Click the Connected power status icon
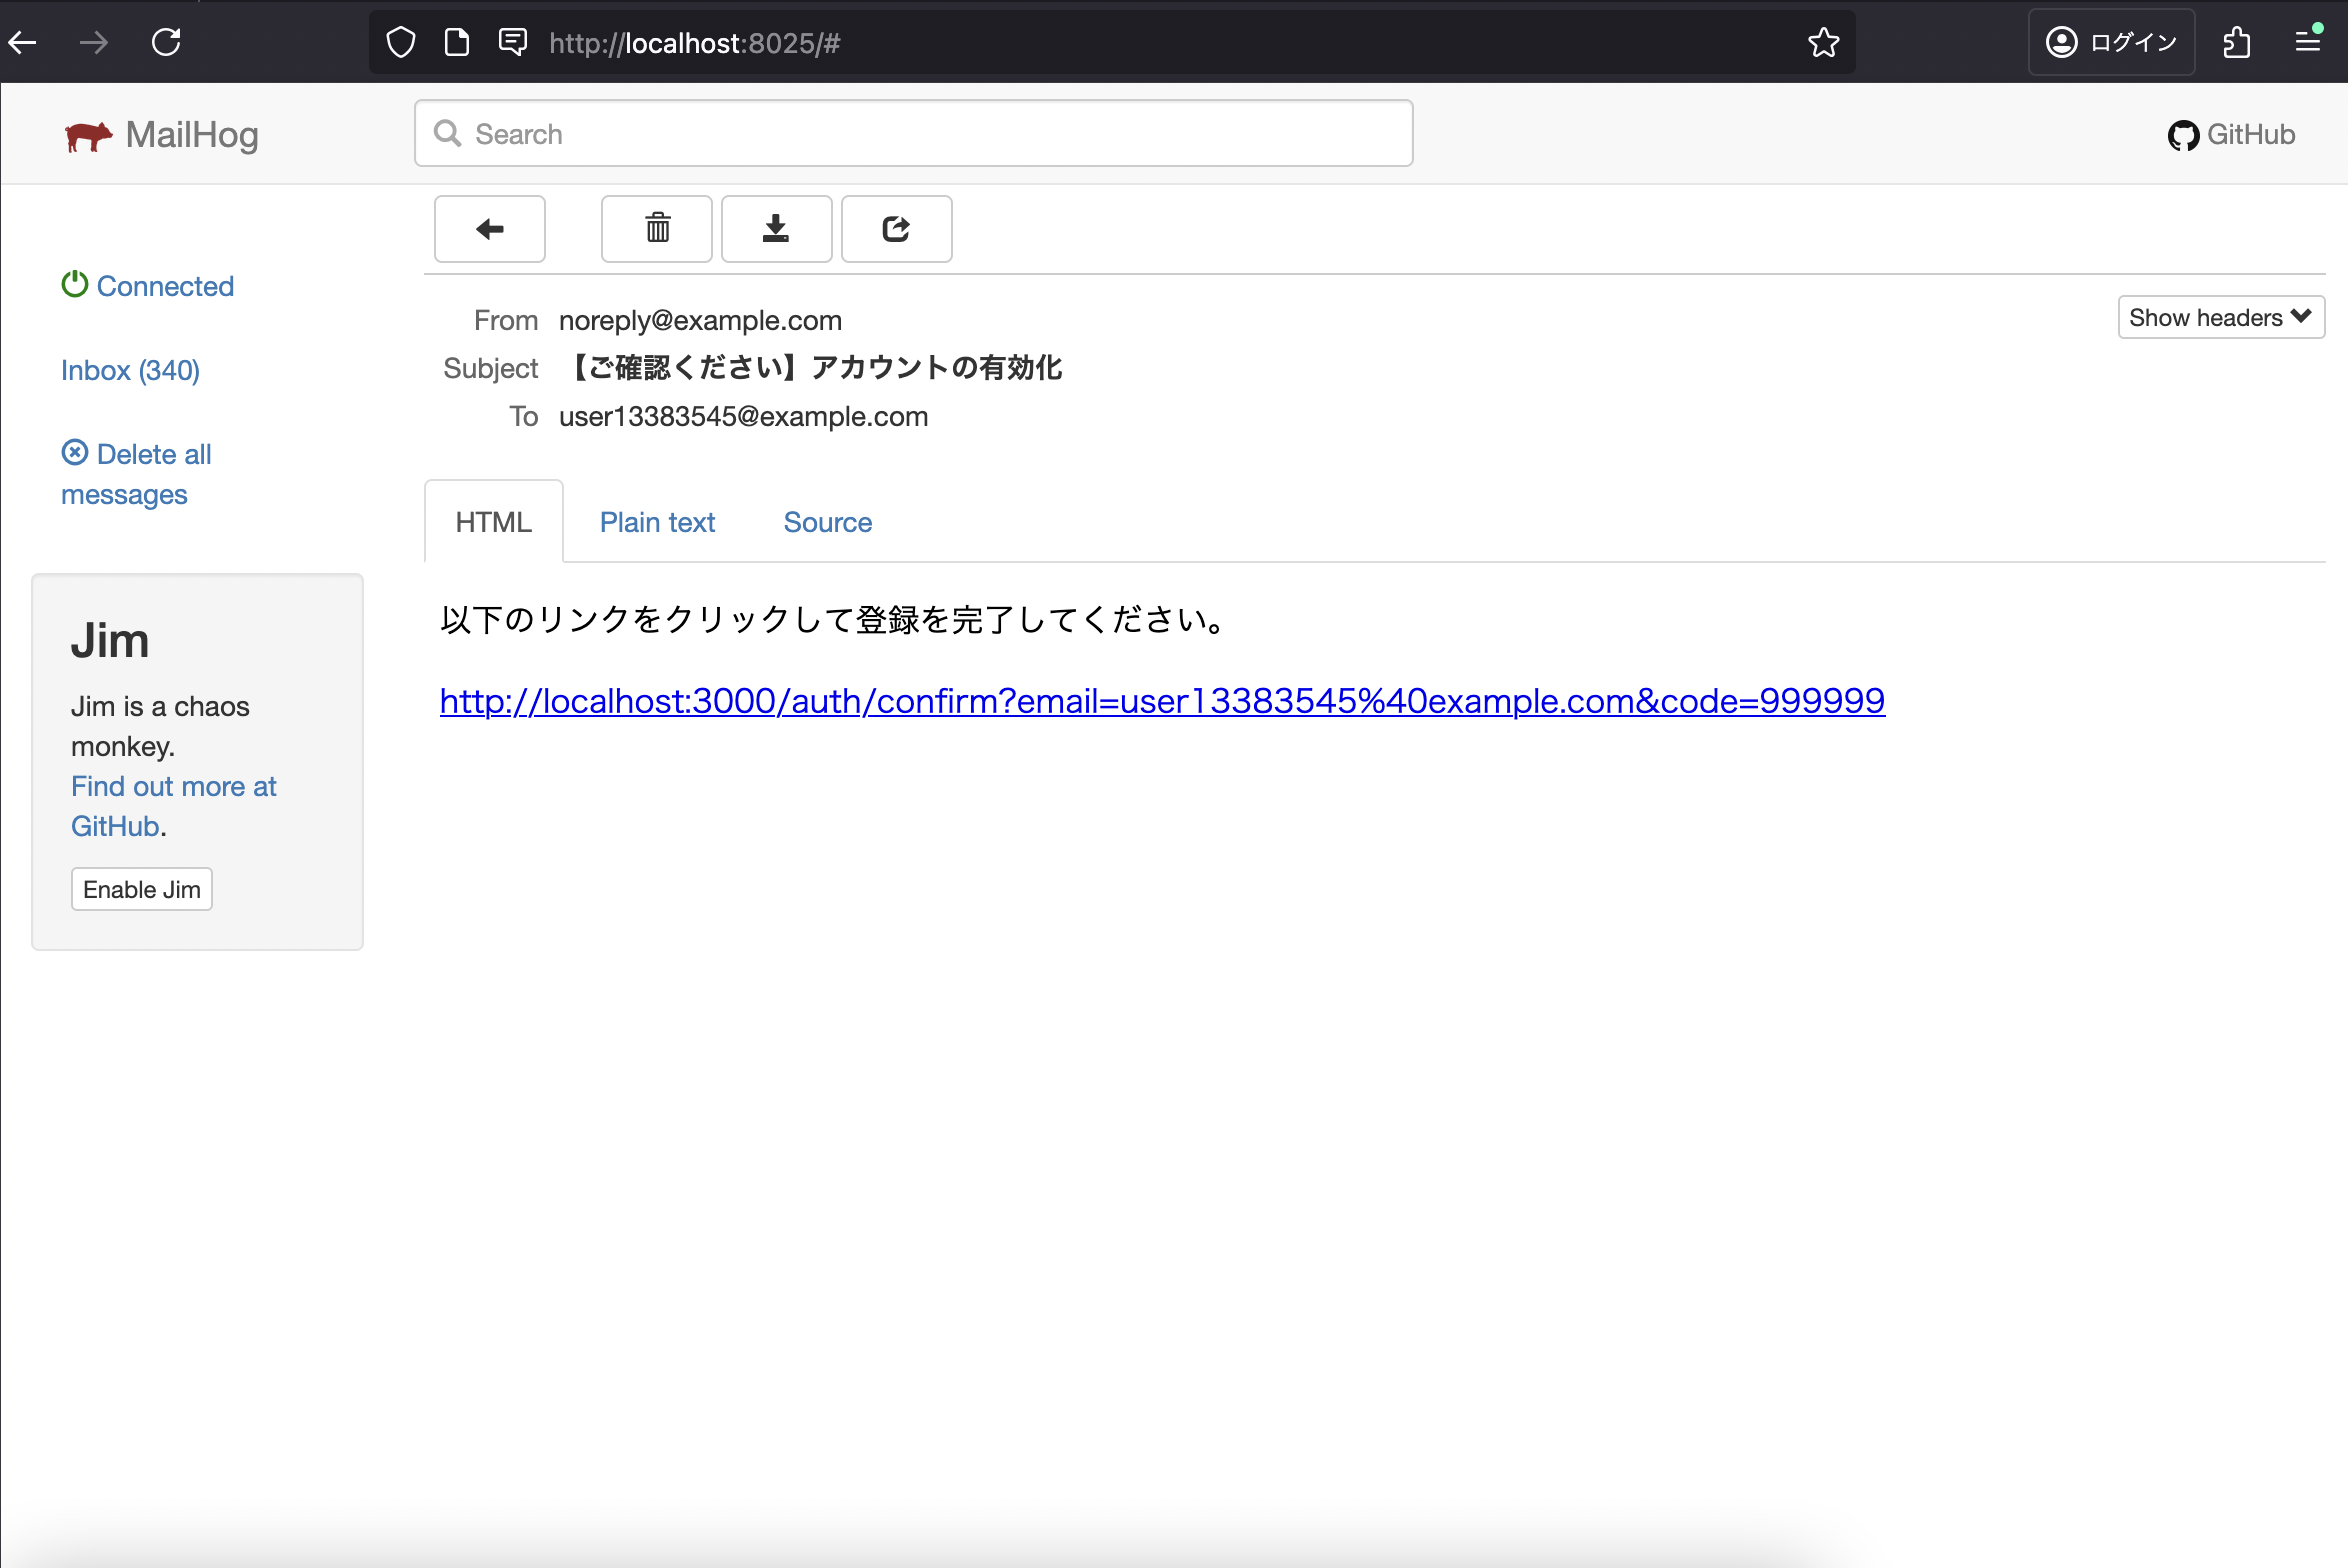2348x1568 pixels. point(75,284)
